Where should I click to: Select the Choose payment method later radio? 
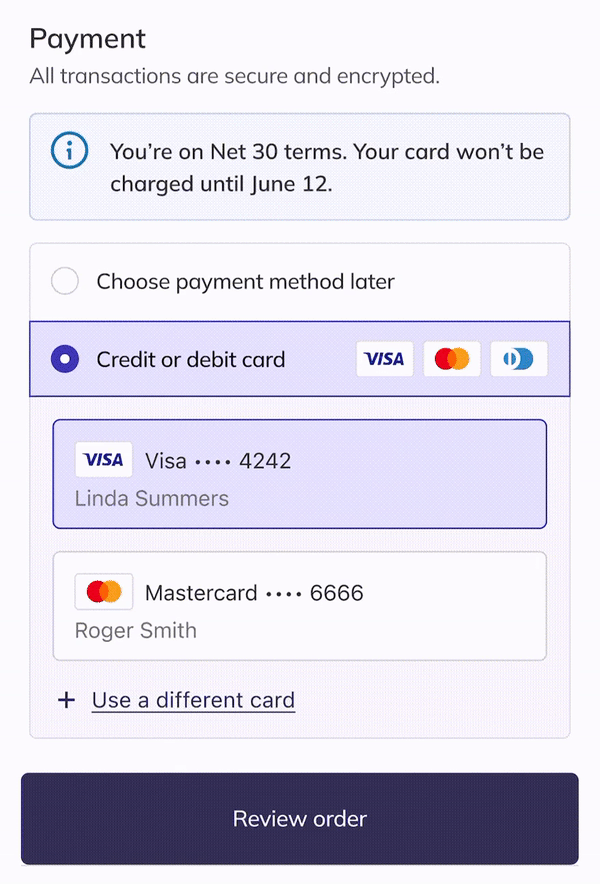65,282
